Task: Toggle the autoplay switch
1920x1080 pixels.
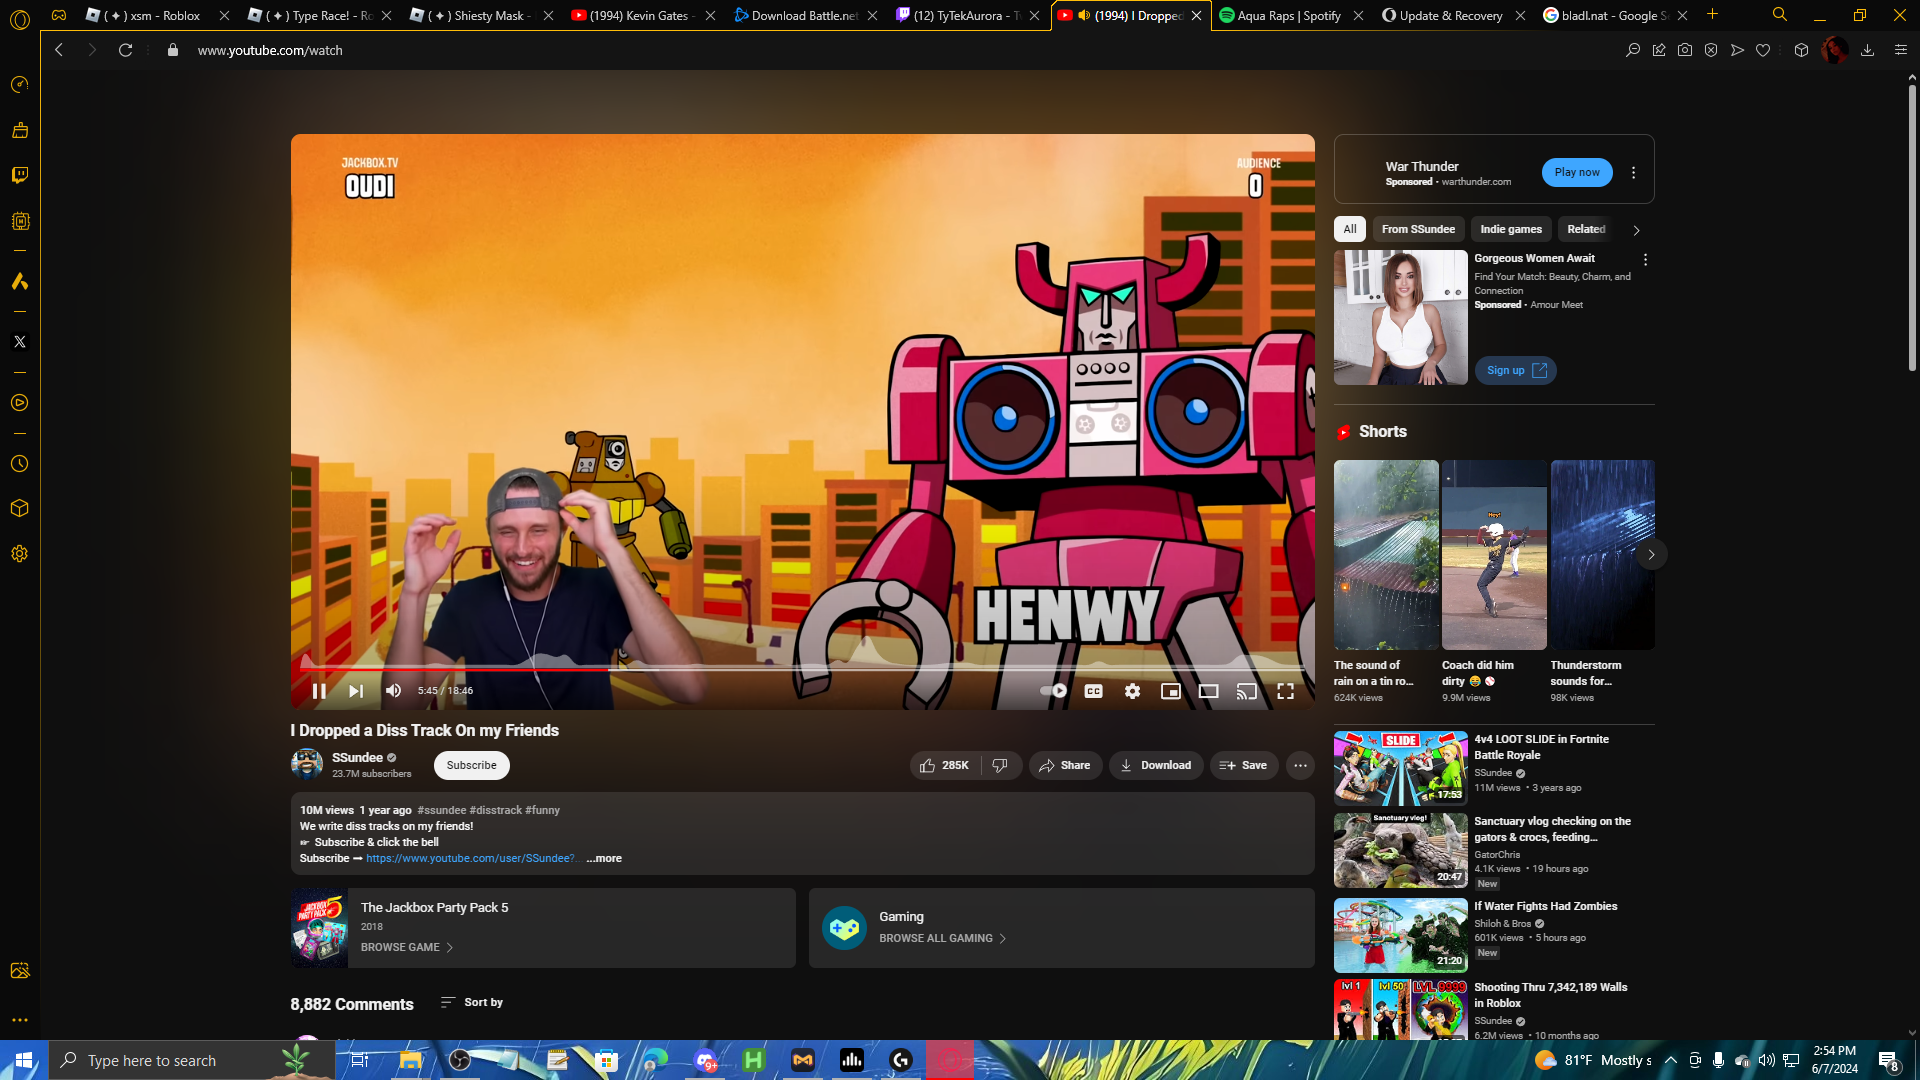Action: (1053, 691)
